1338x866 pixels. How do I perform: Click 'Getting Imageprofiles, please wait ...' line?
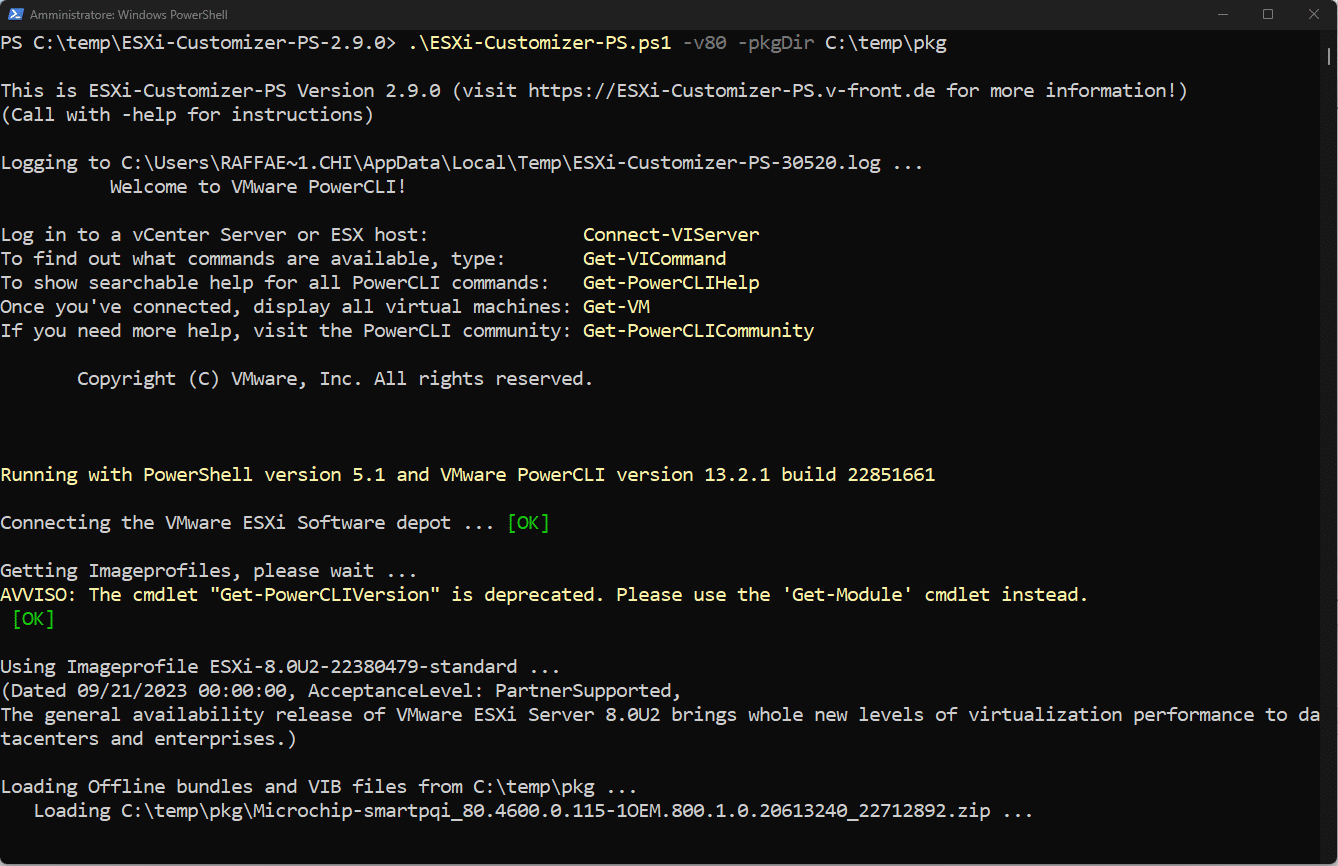tap(209, 571)
